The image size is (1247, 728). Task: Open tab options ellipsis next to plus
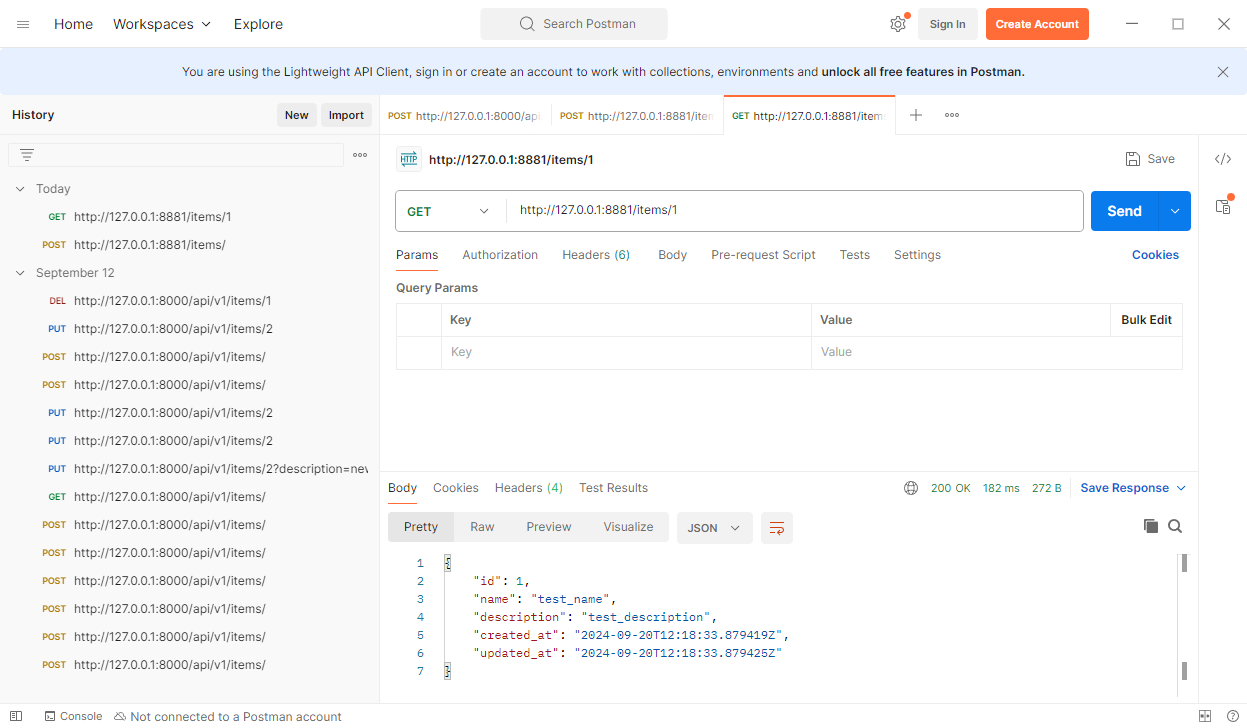952,115
